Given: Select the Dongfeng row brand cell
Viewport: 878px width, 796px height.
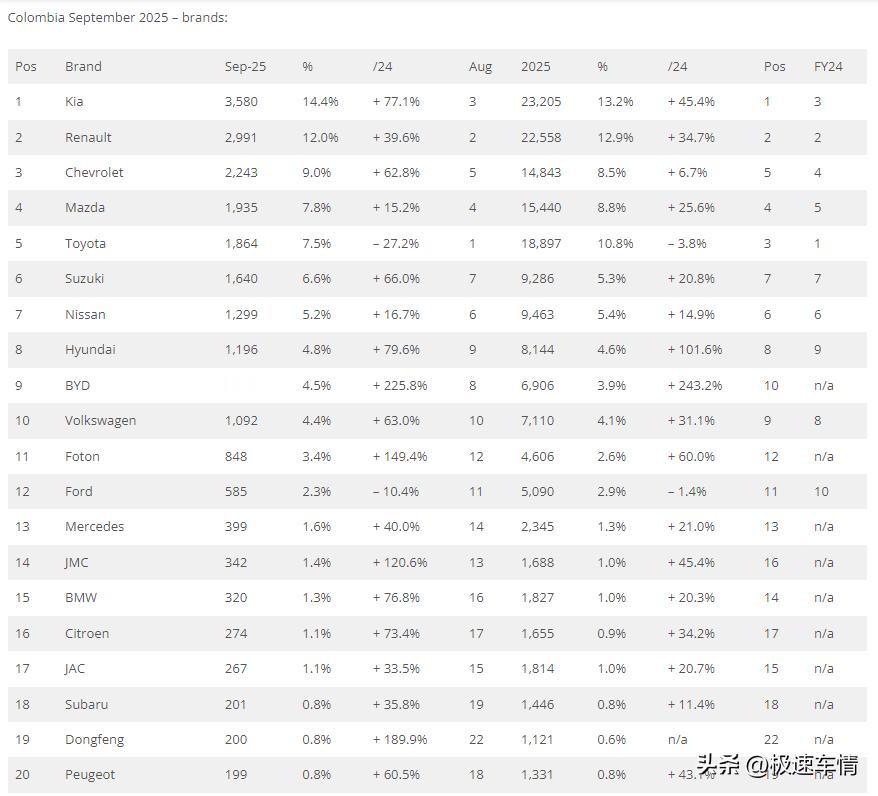Looking at the screenshot, I should tap(94, 740).
